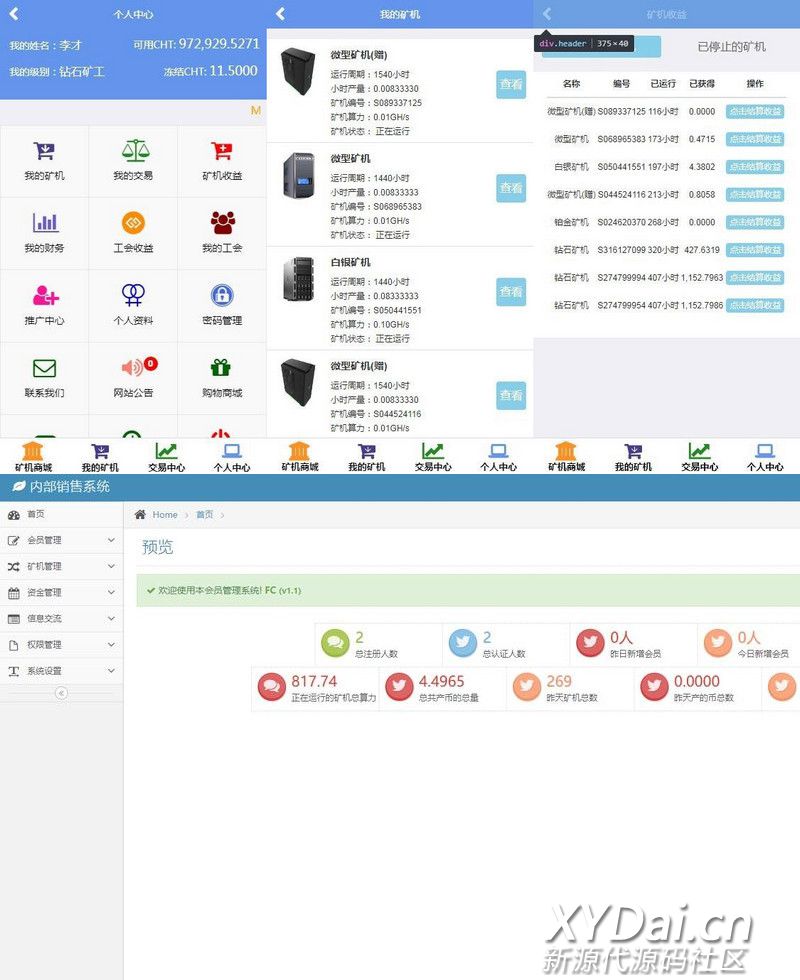
Task: Expand the 会员管理 sidebar menu
Action: 61,540
